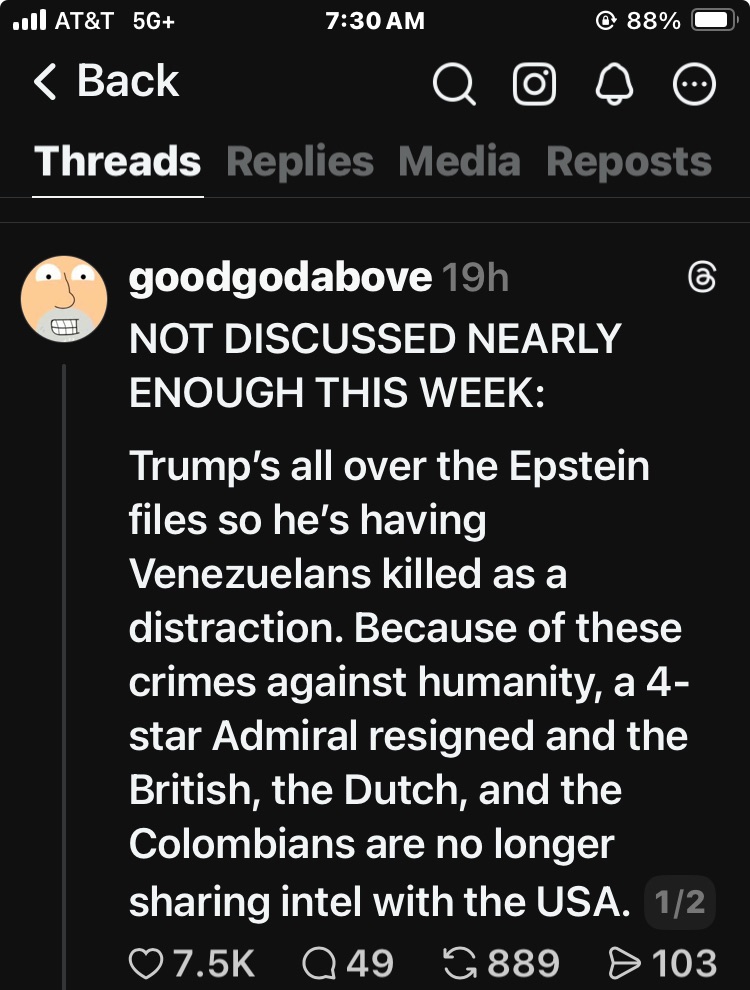
Task: Tap the goodgodabove profile avatar
Action: (64, 297)
